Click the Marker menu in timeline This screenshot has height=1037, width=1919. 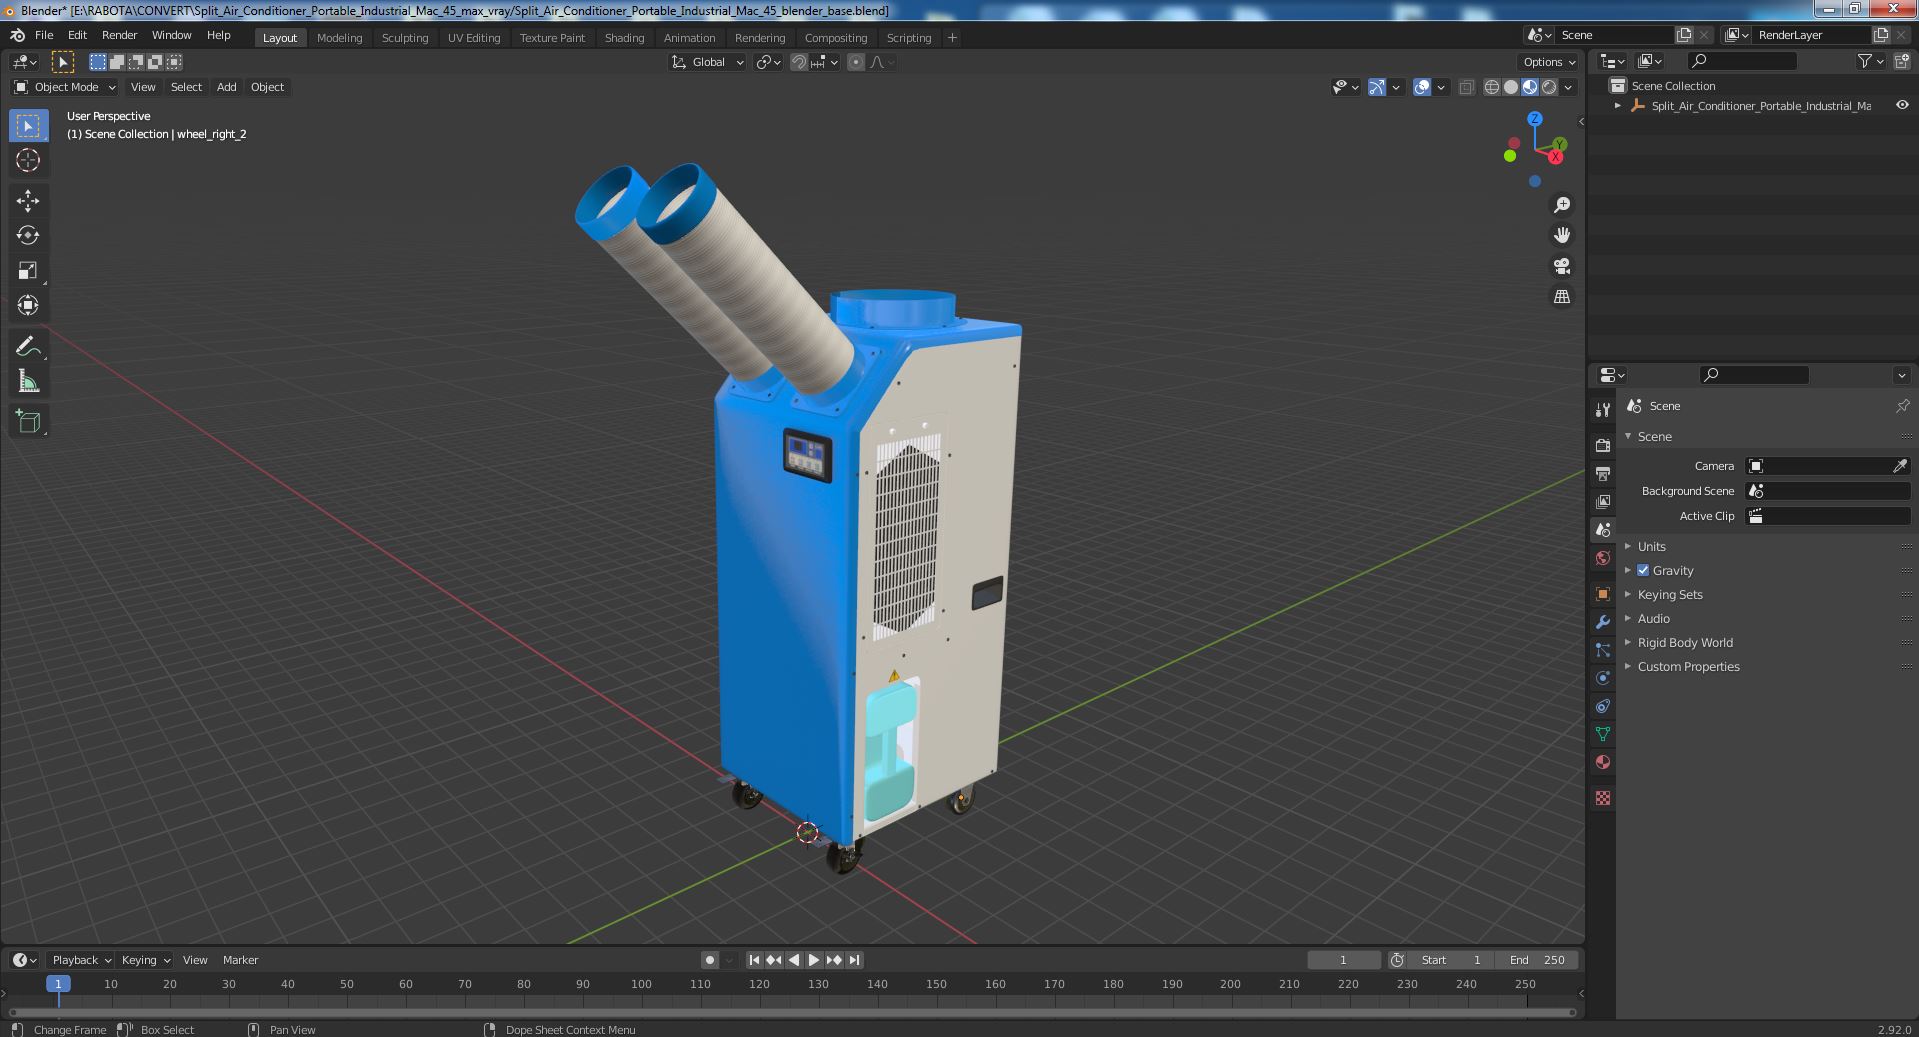(x=240, y=960)
